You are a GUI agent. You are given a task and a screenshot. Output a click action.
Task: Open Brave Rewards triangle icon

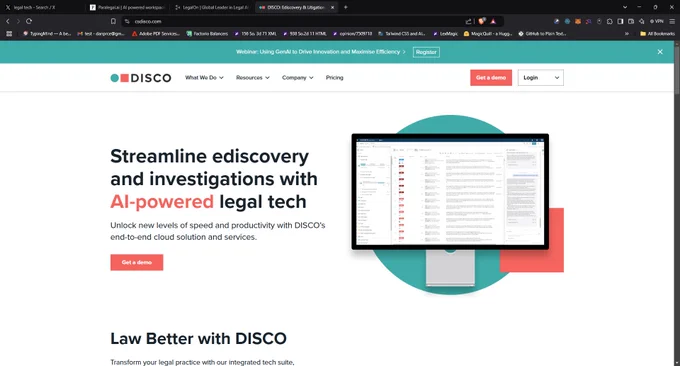click(493, 21)
